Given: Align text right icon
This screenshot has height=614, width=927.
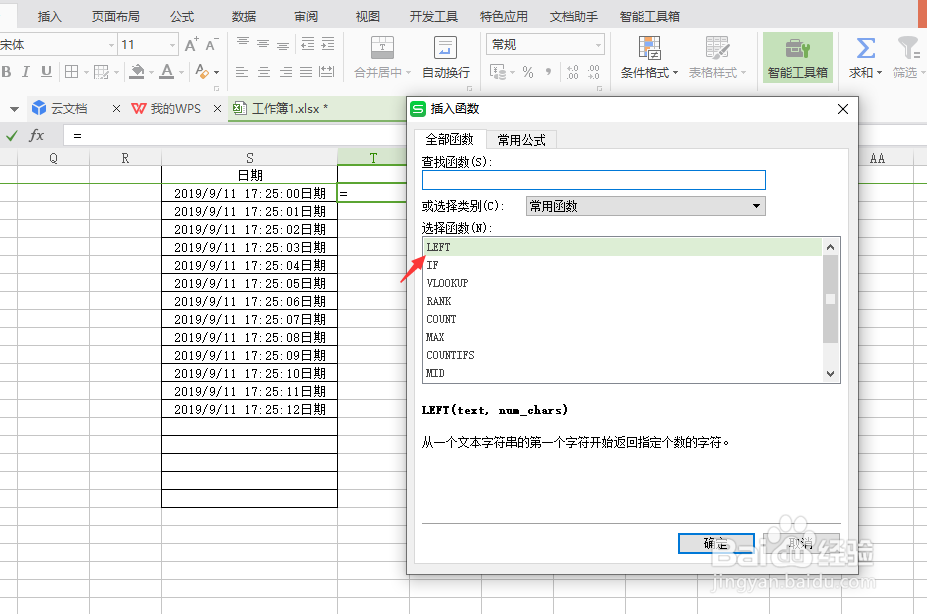Looking at the screenshot, I should click(286, 72).
